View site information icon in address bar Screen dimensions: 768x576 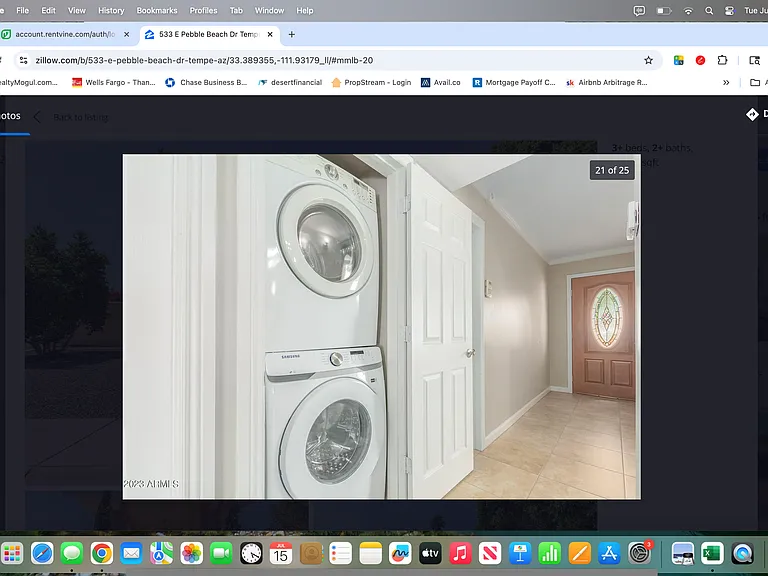tap(23, 60)
